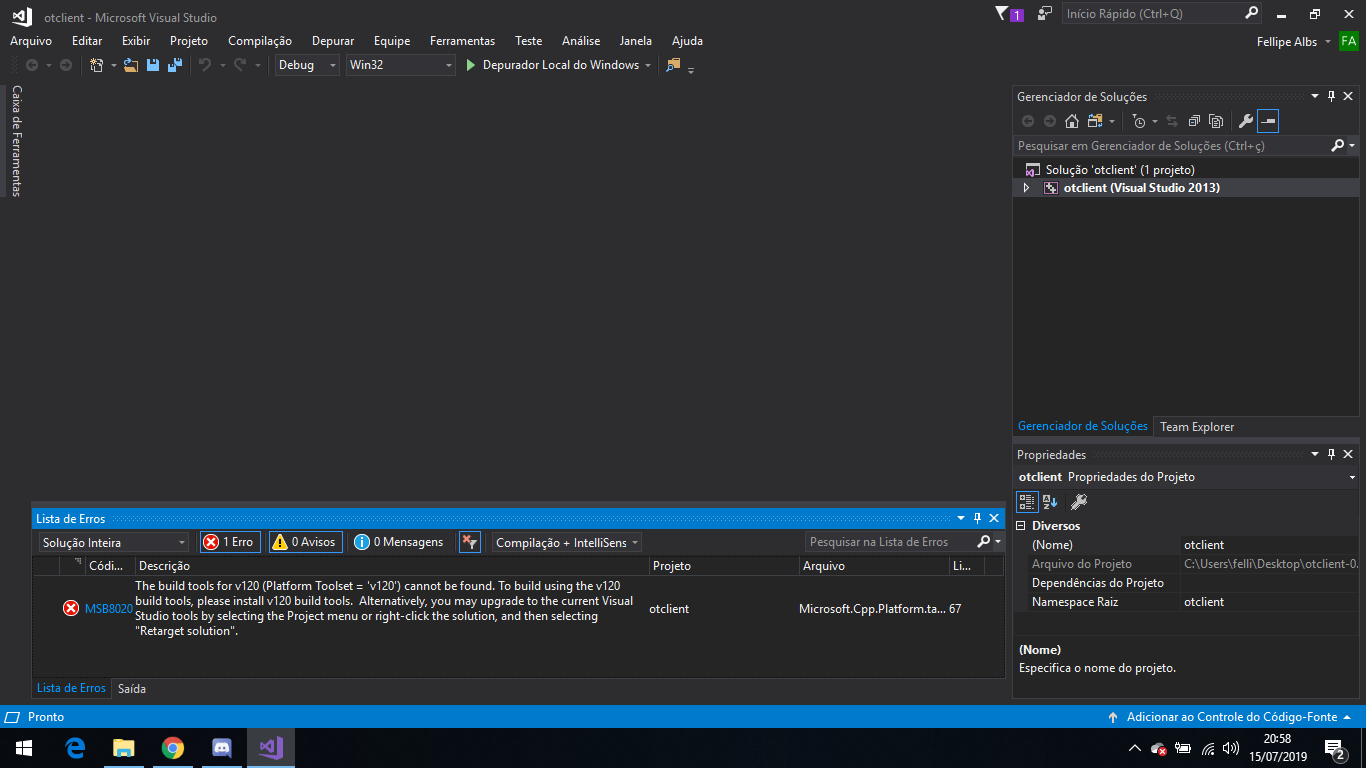Image resolution: width=1366 pixels, height=768 pixels.
Task: Toggle the '1 Erro' filter button
Action: pos(230,542)
